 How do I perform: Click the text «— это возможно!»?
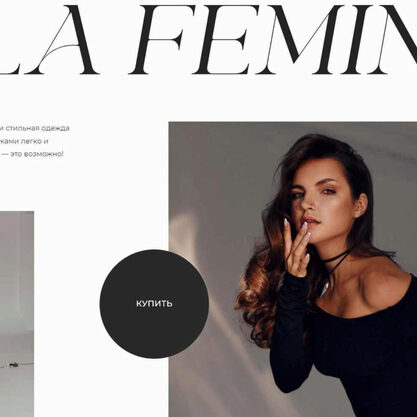coord(32,154)
